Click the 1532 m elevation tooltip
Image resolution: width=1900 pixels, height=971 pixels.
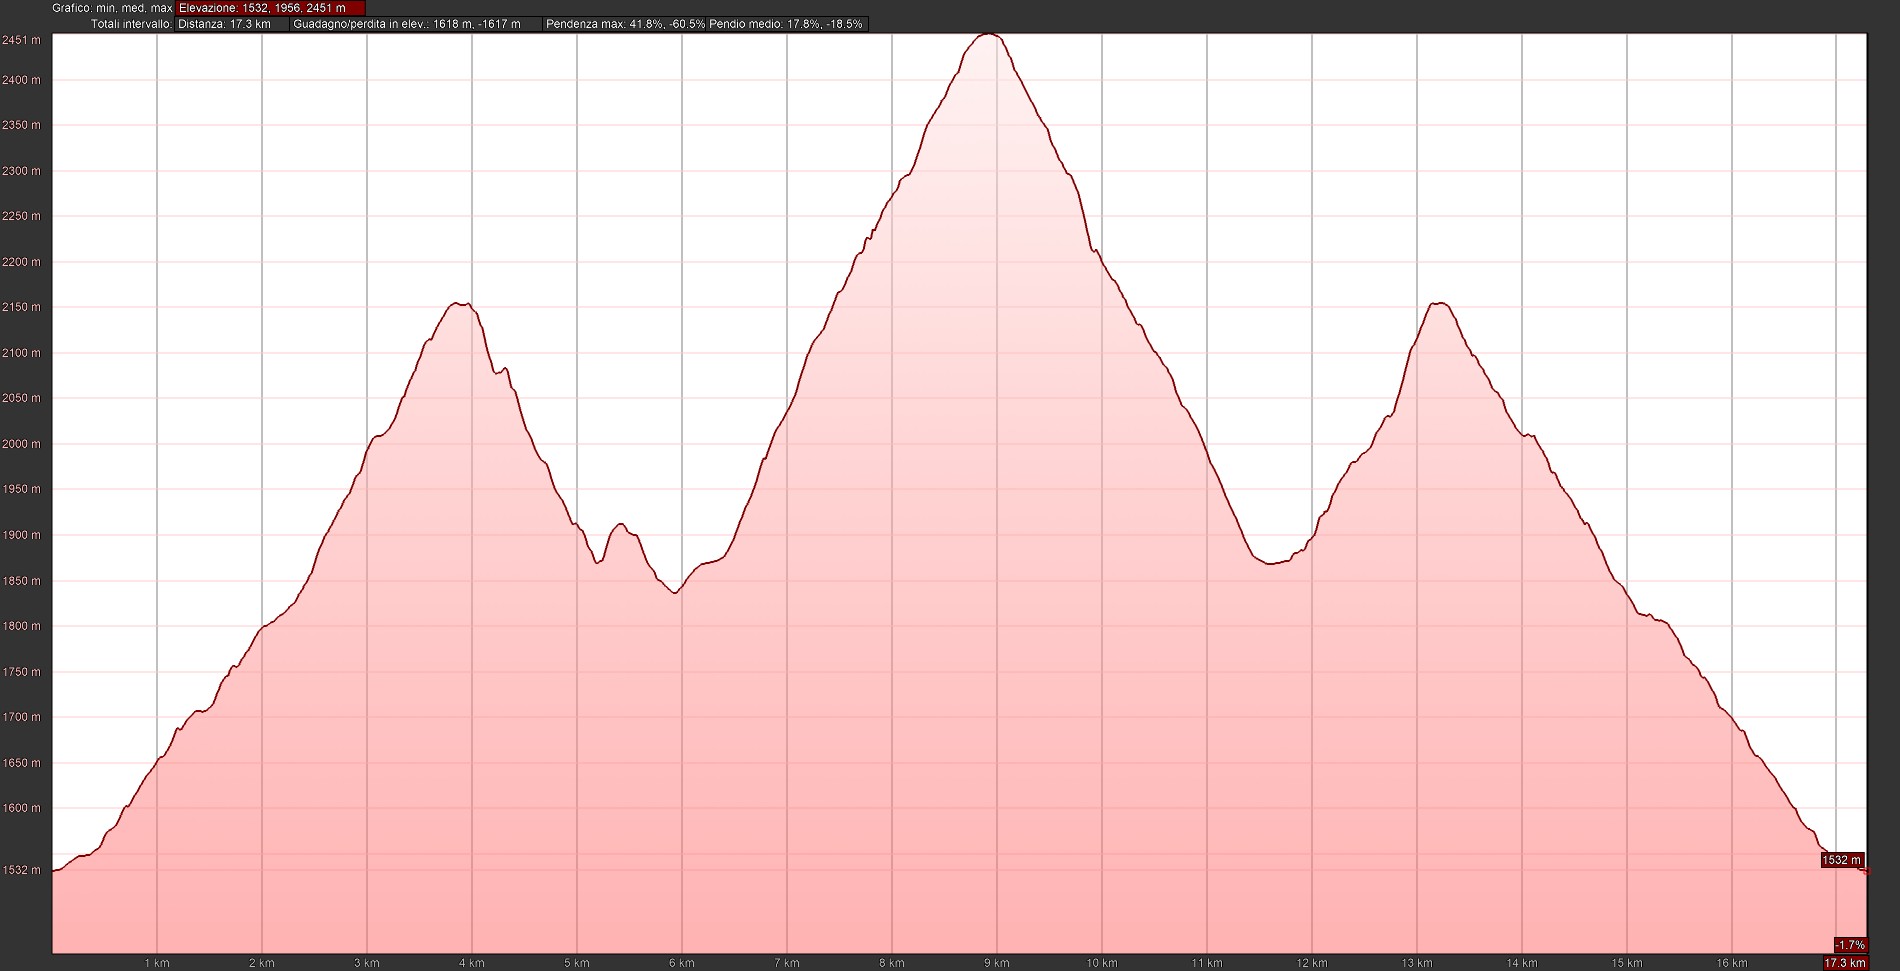(x=1841, y=860)
